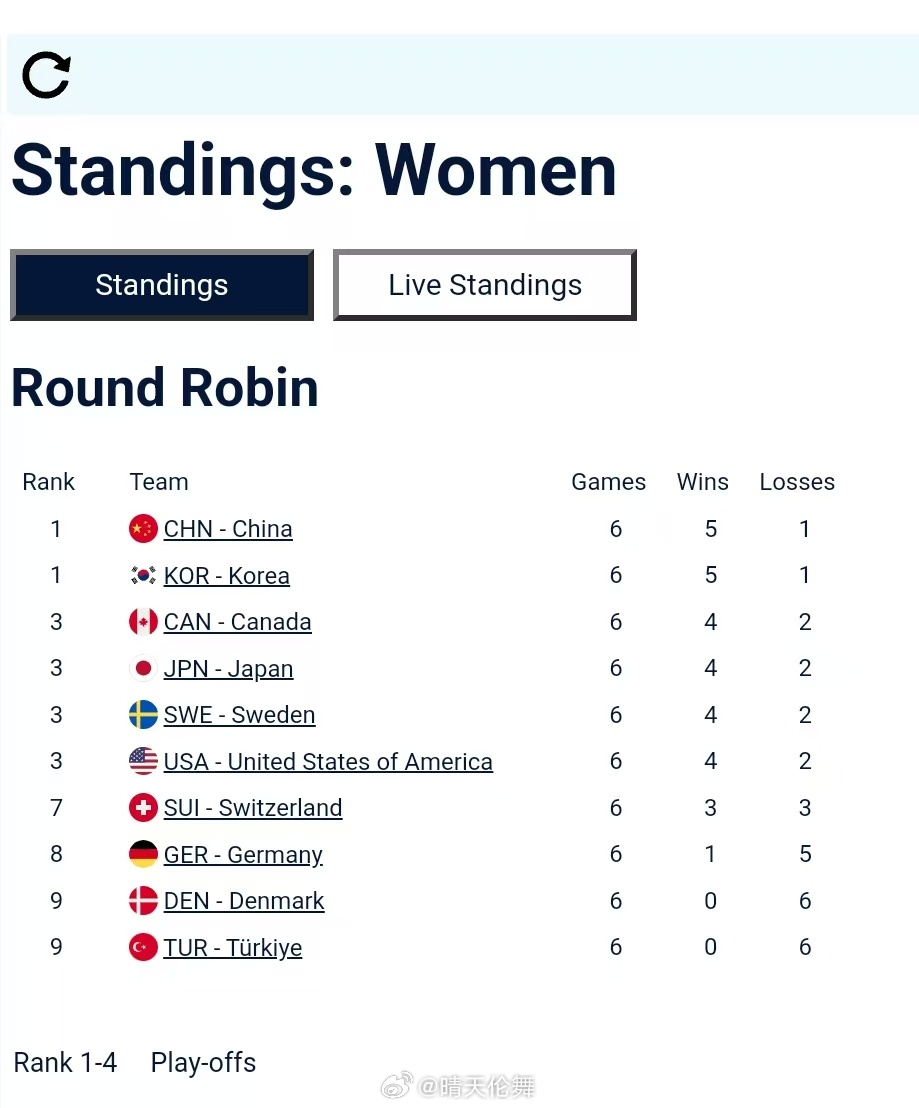Click the Switzerland flag icon
The width and height of the screenshot is (919, 1108).
click(x=143, y=808)
